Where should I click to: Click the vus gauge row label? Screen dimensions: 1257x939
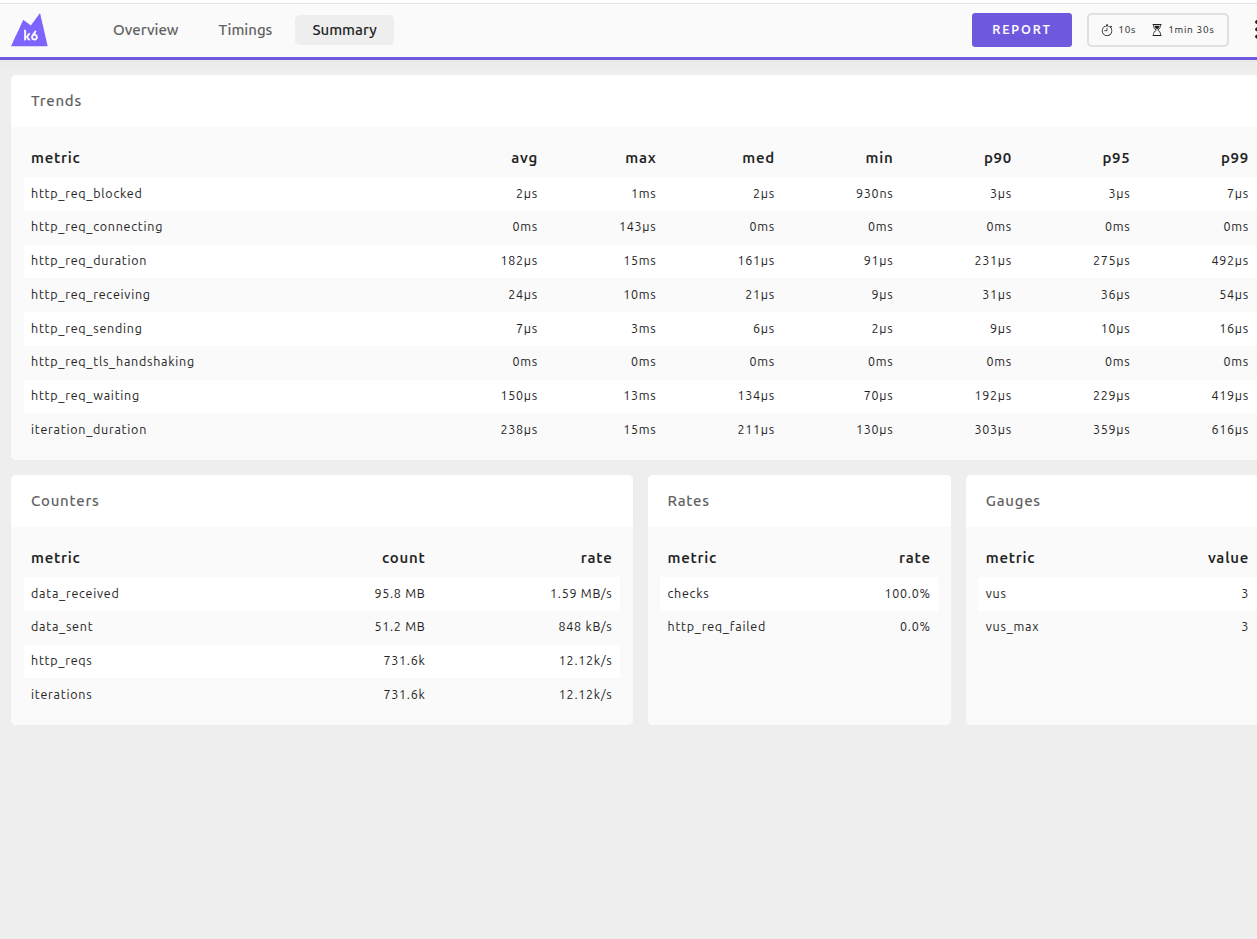(996, 594)
